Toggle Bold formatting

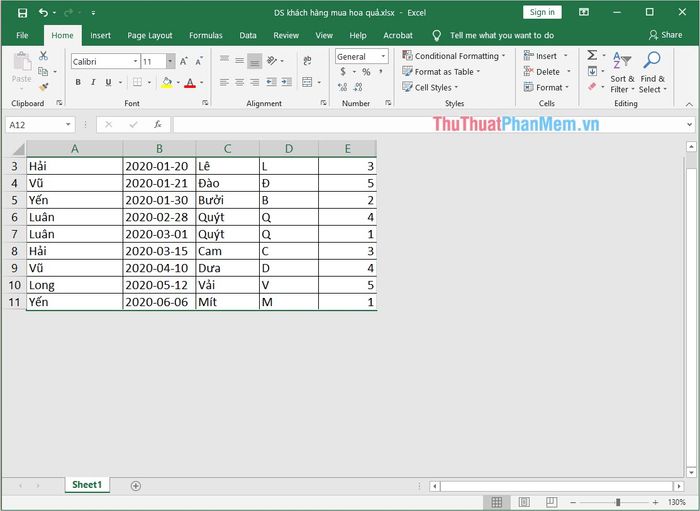[78, 82]
